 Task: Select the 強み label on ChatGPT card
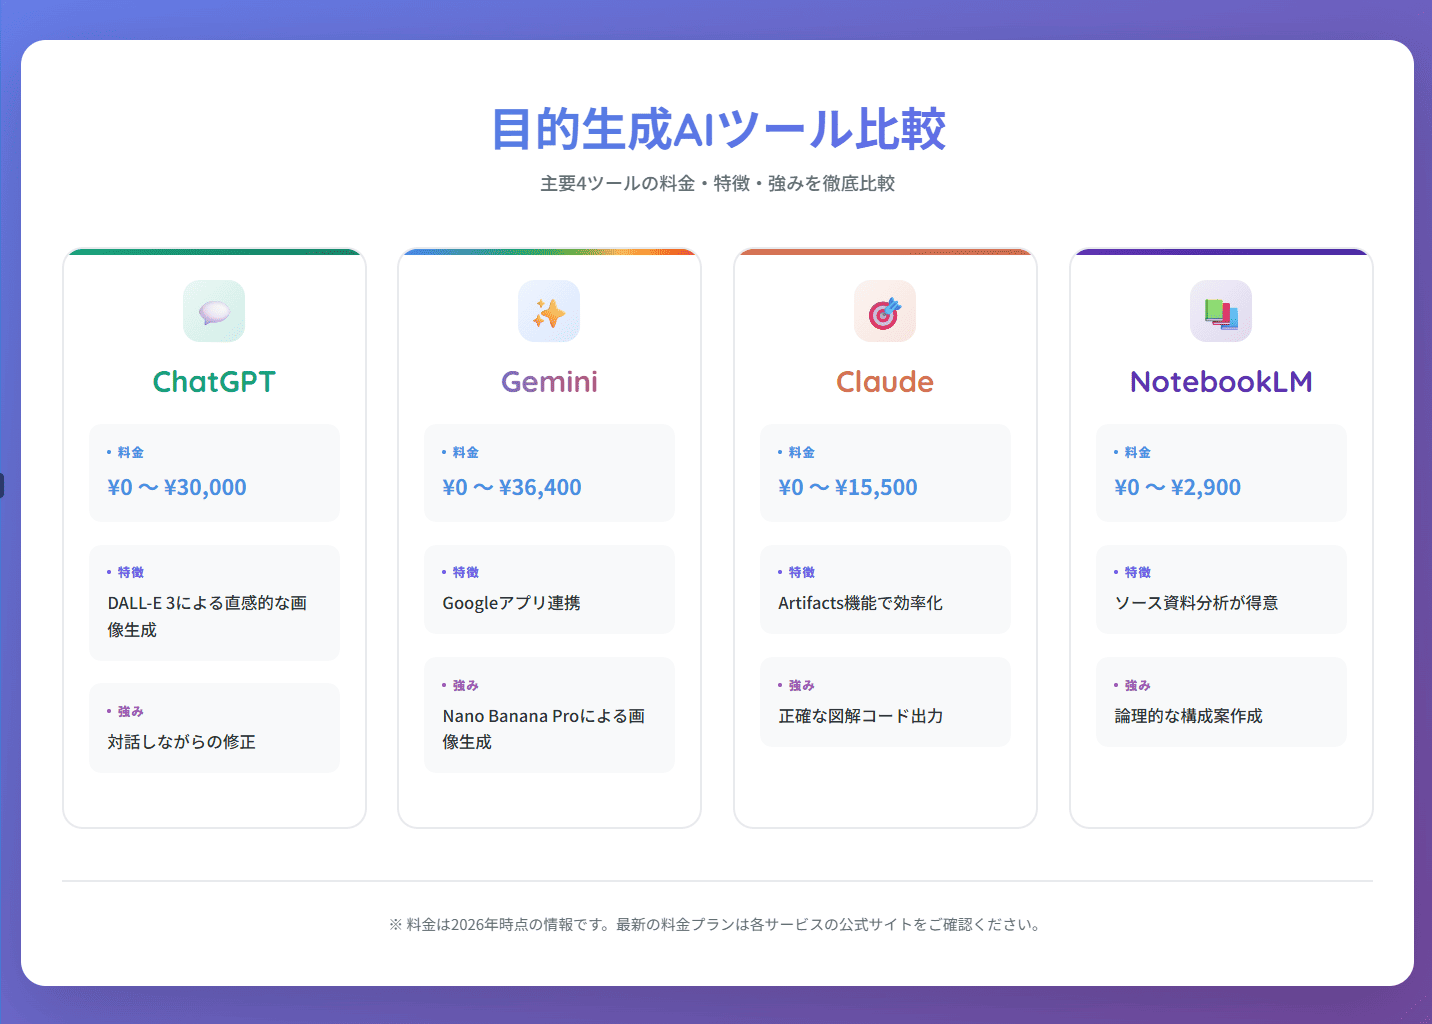(x=130, y=710)
